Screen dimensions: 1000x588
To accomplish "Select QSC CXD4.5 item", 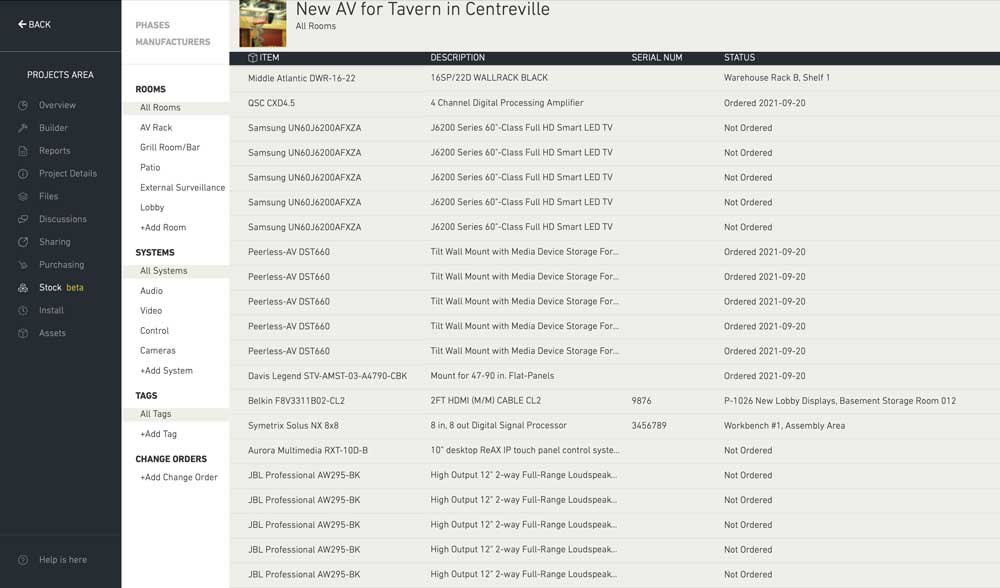I will 272,103.
